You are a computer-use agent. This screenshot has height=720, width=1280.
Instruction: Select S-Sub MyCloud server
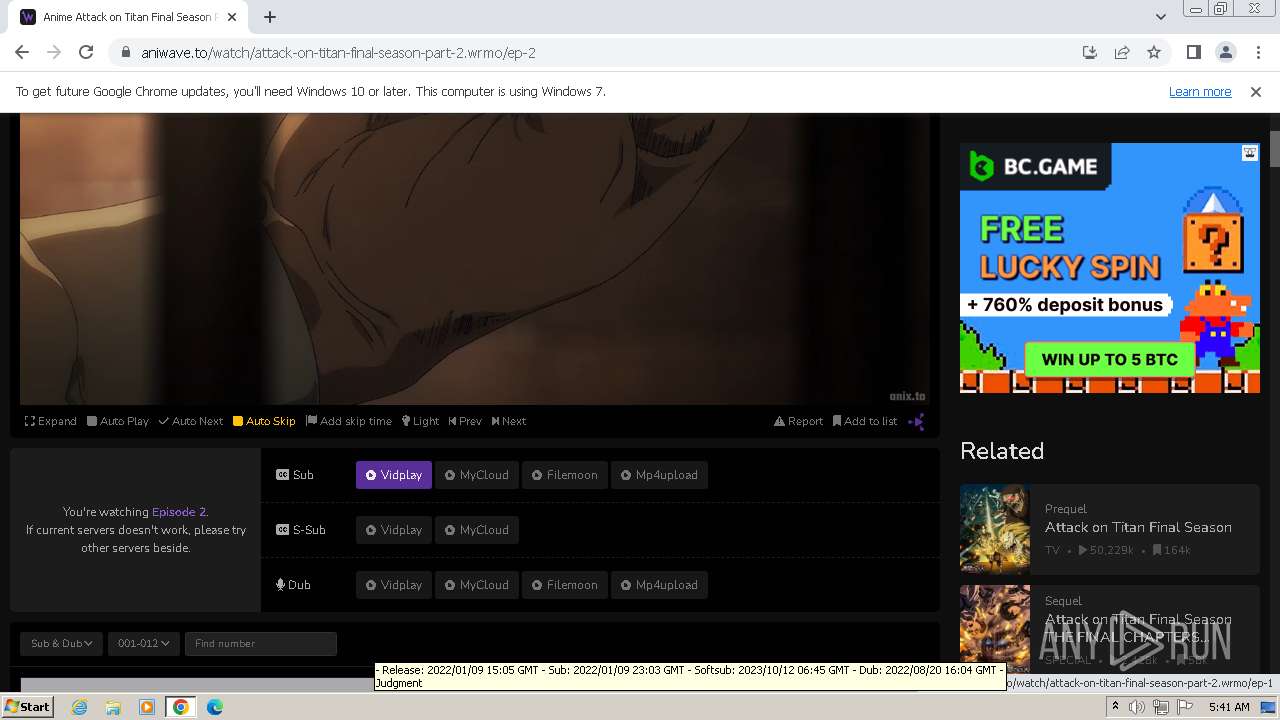point(477,530)
